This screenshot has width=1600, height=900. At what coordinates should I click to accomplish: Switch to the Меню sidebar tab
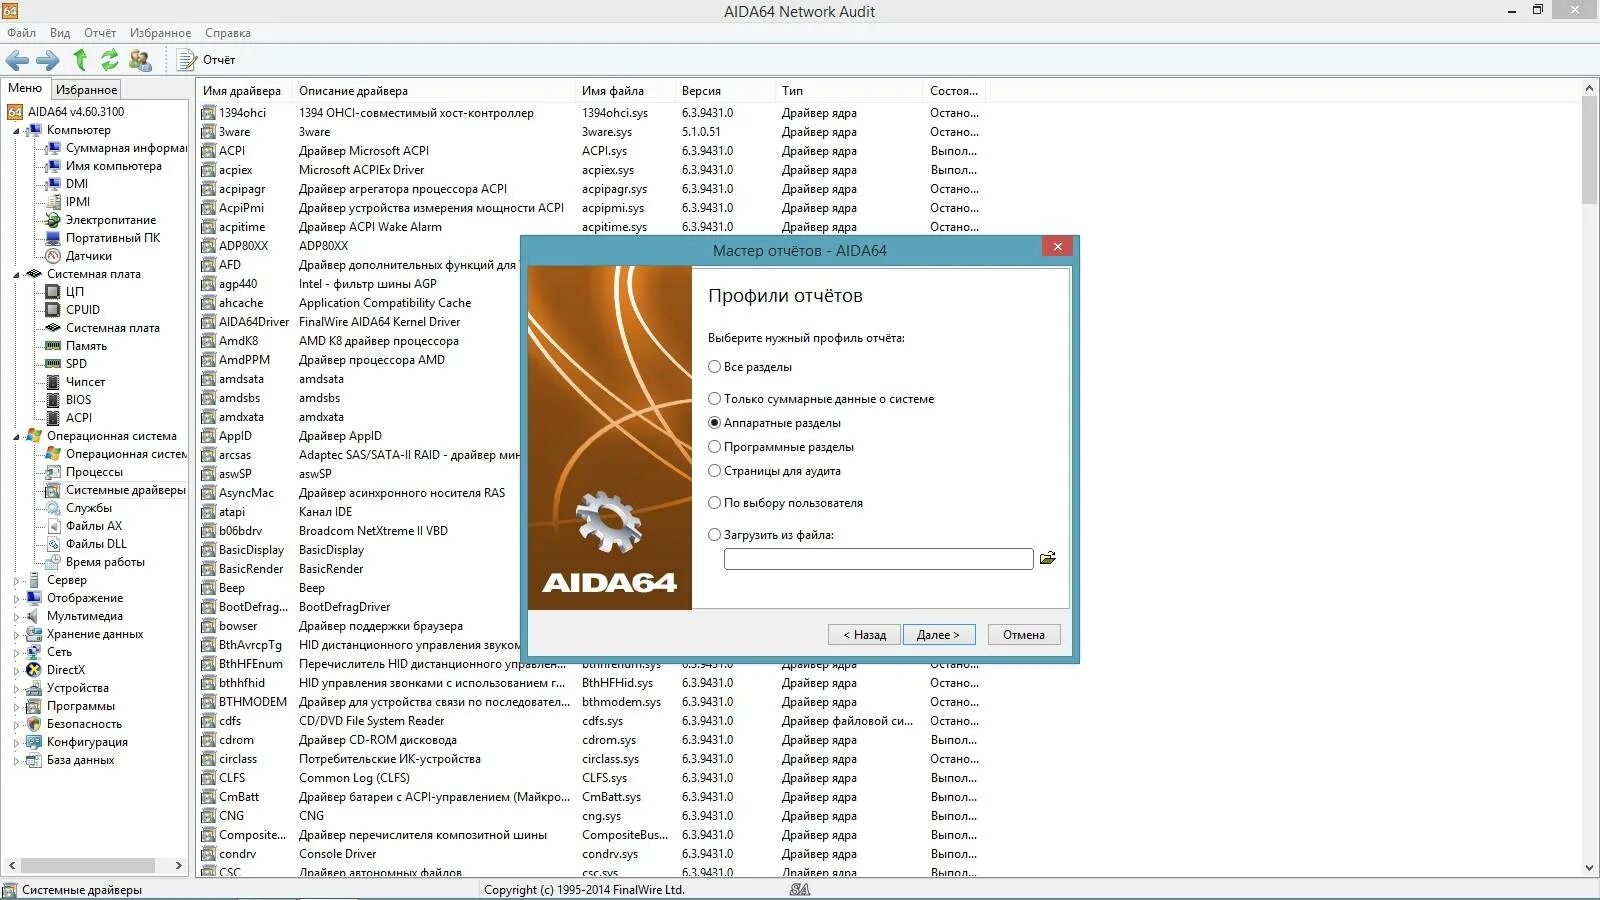coord(25,88)
